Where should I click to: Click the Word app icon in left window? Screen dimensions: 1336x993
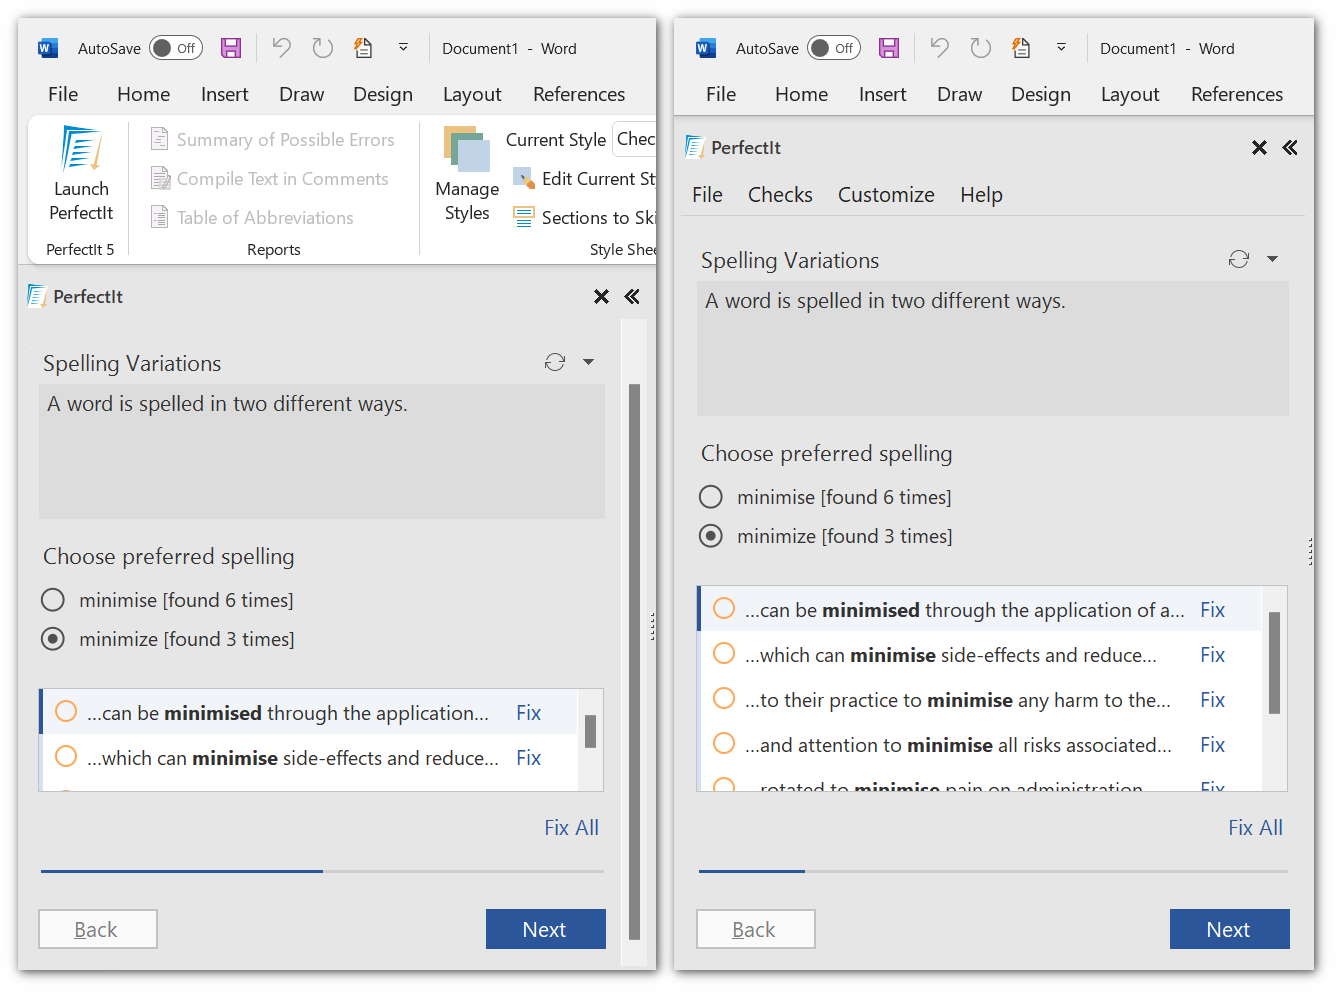click(48, 48)
